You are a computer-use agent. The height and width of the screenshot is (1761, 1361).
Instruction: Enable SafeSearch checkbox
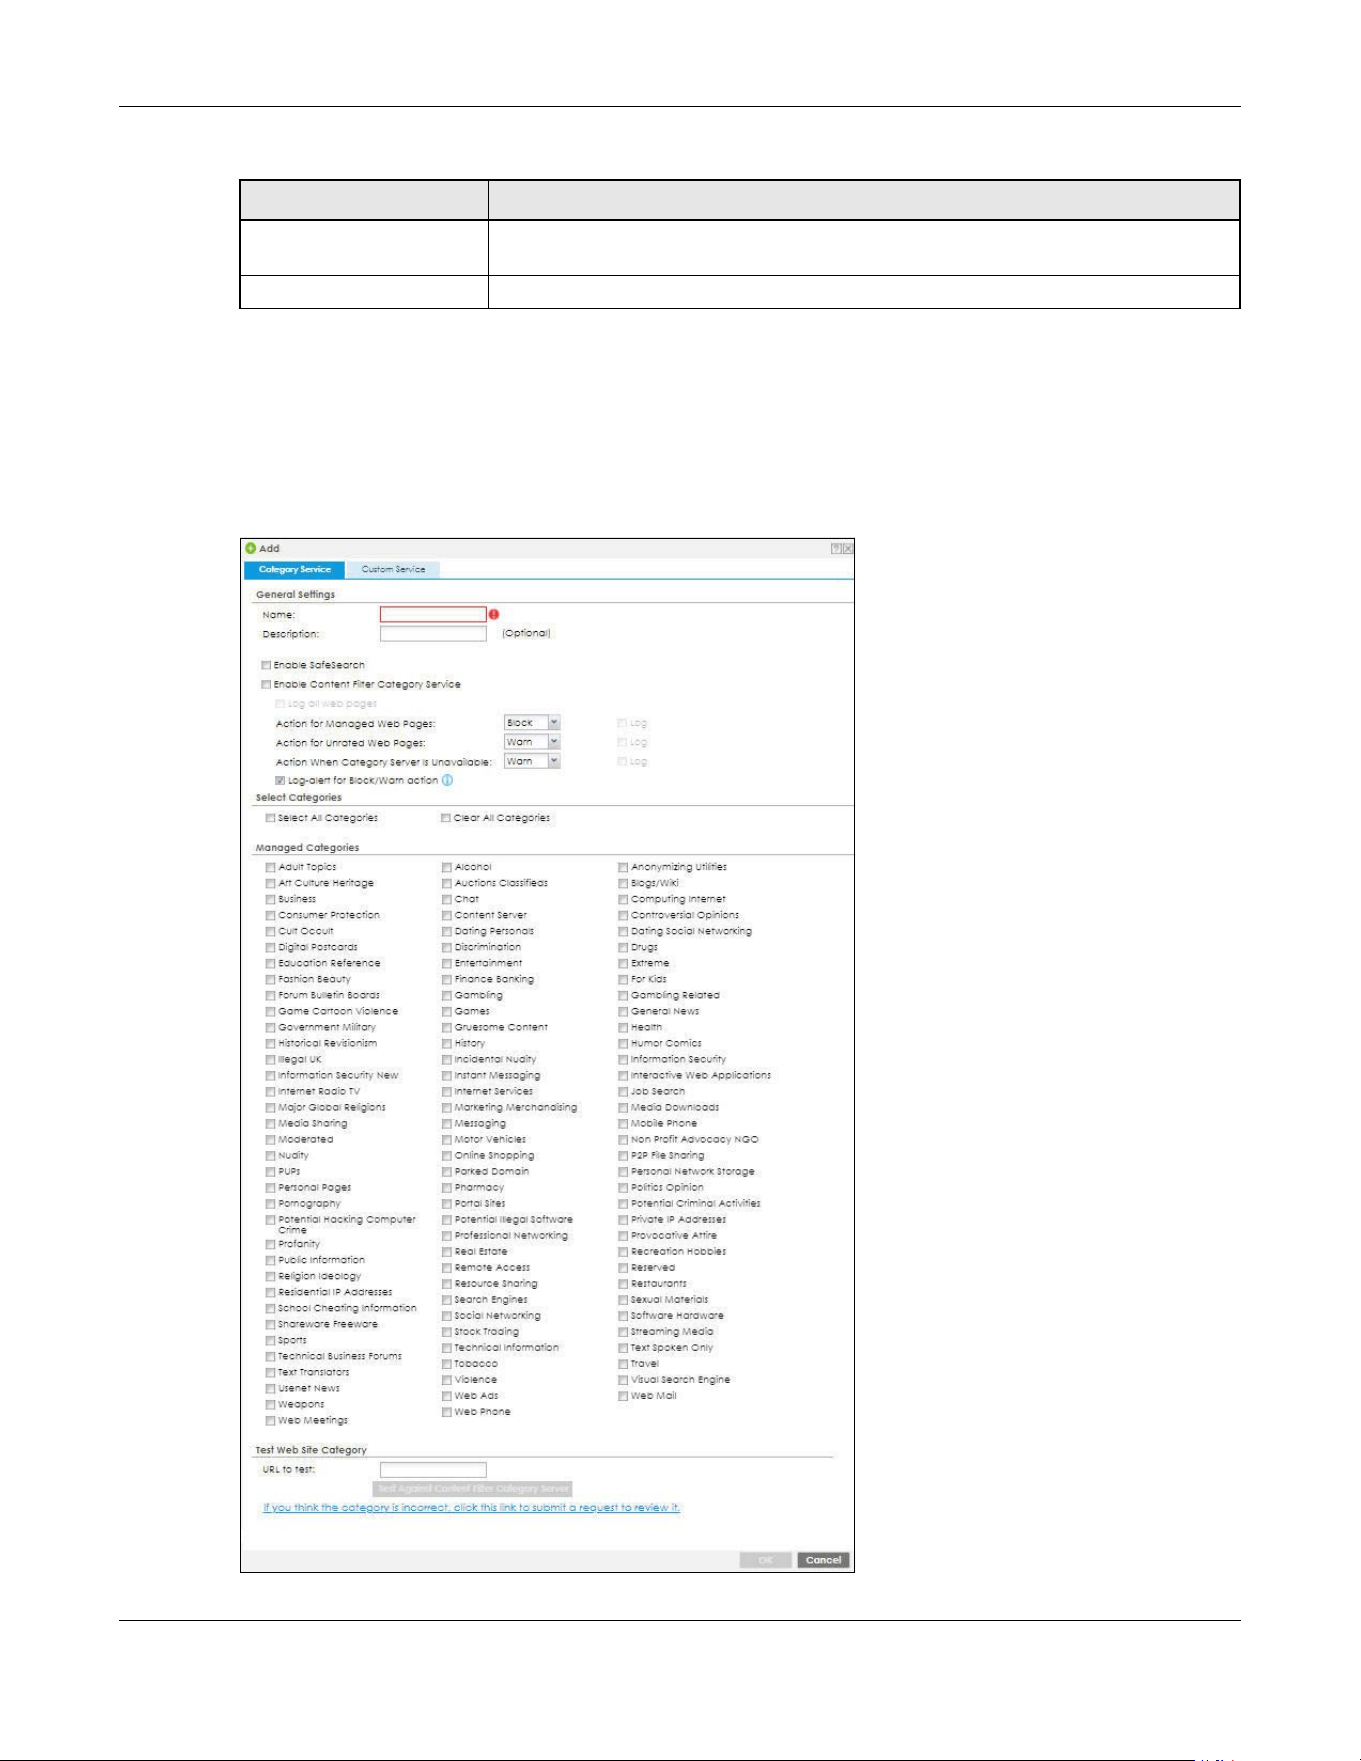click(x=266, y=665)
